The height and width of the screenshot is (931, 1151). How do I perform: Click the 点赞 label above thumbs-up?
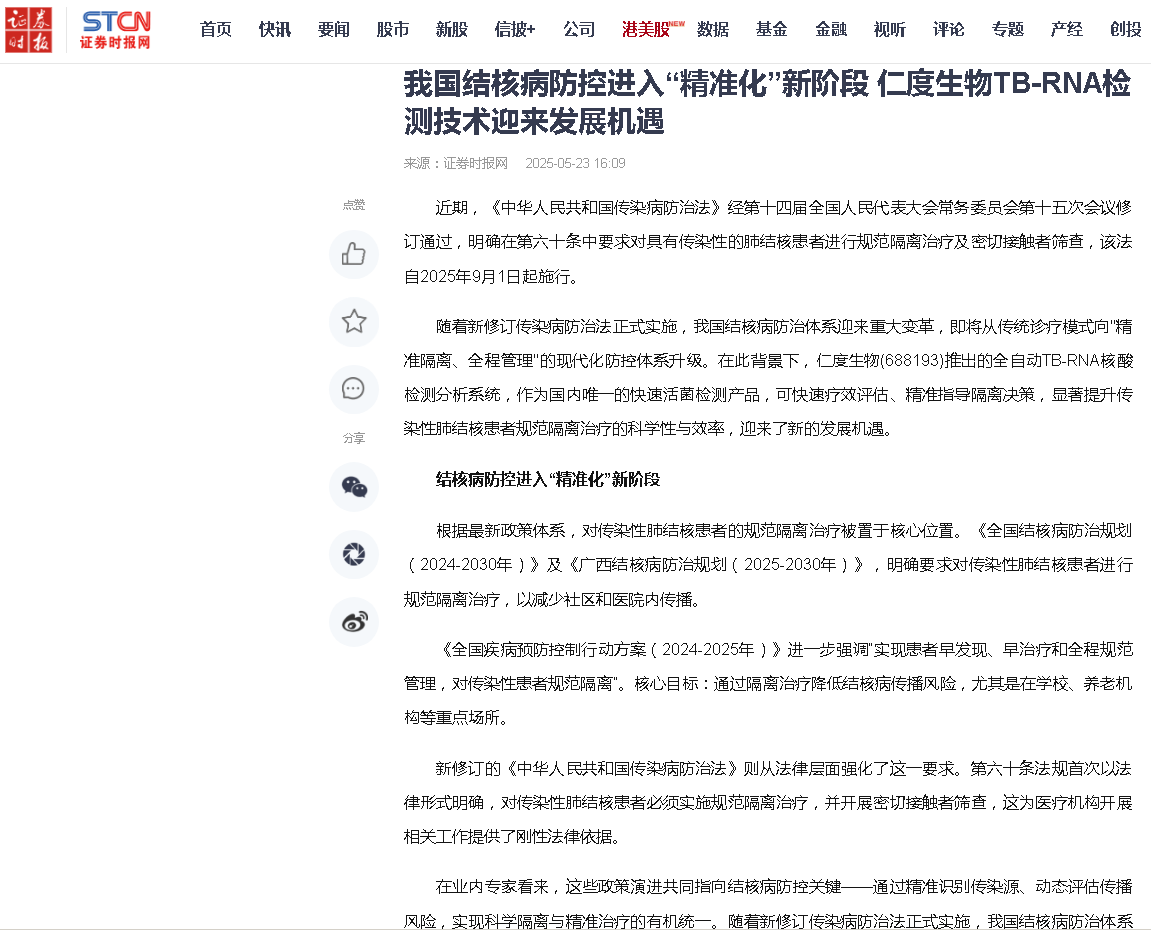(354, 205)
